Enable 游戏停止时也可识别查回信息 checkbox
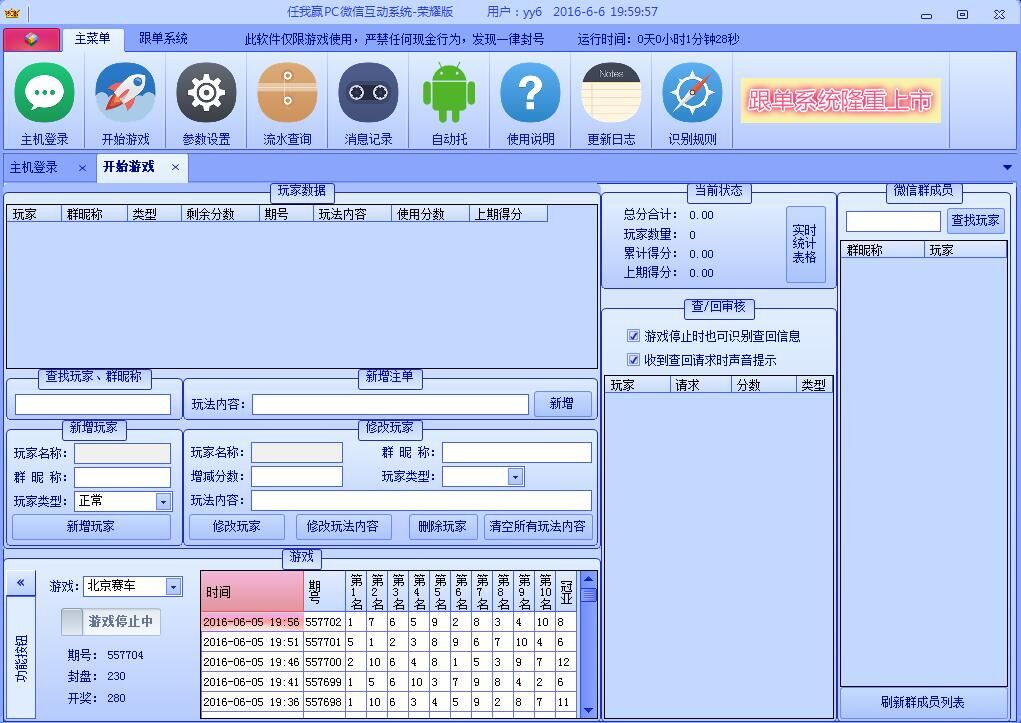Image resolution: width=1021 pixels, height=723 pixels. click(634, 336)
